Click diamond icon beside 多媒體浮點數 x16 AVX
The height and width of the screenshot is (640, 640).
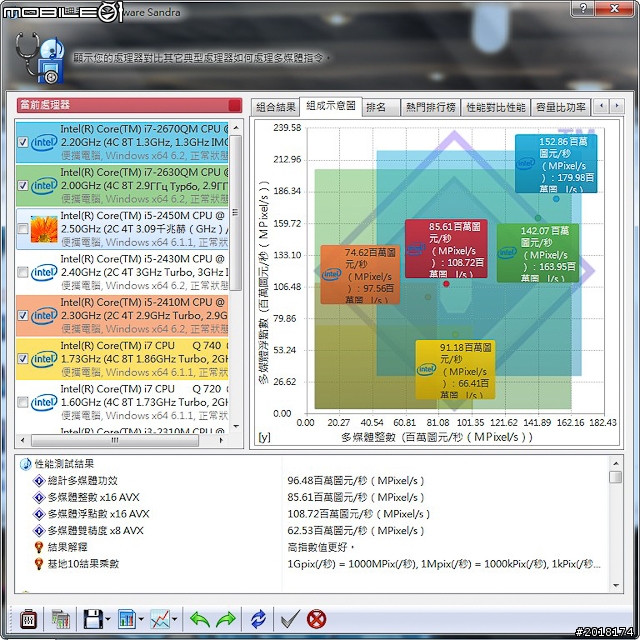[39, 514]
